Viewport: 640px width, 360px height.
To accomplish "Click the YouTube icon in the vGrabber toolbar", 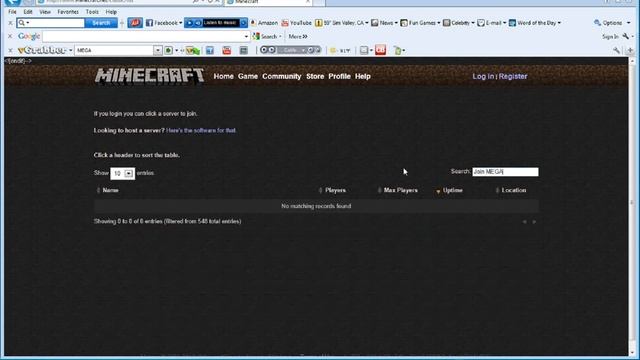I will coord(227,50).
